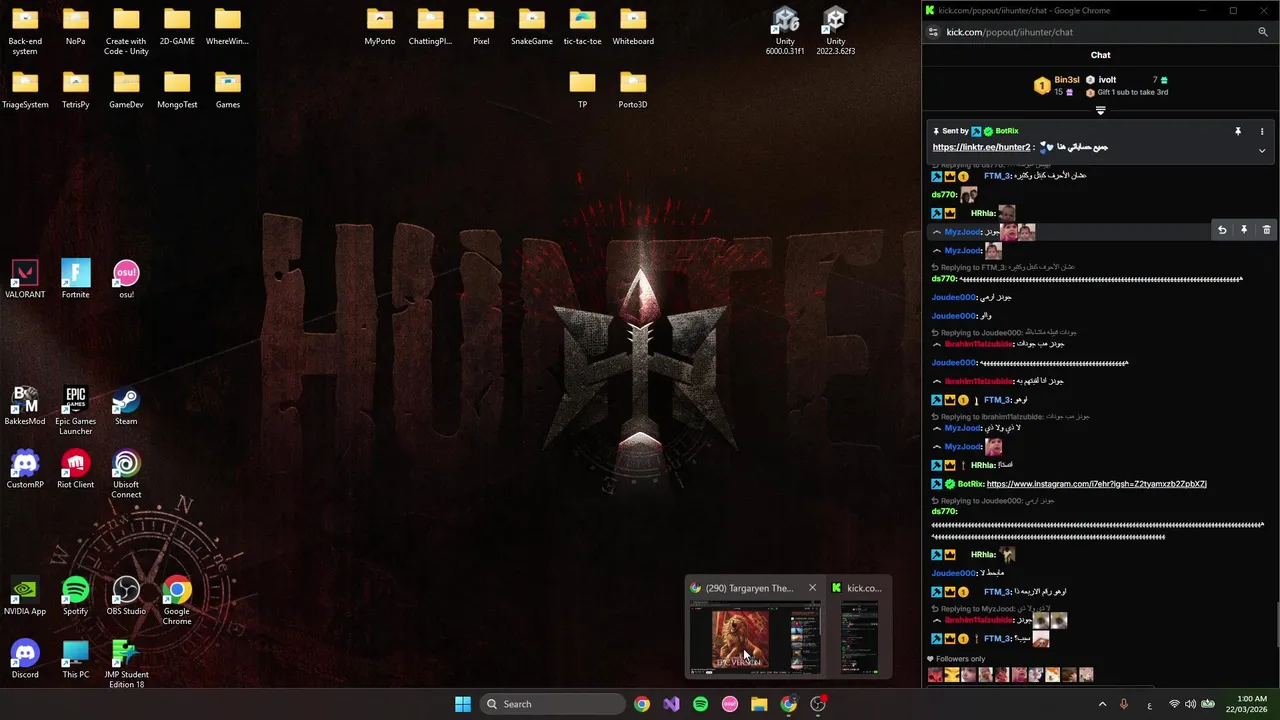Image resolution: width=1280 pixels, height=720 pixels.
Task: Click the Bin3sl username in gift leaderboard
Action: (1067, 80)
